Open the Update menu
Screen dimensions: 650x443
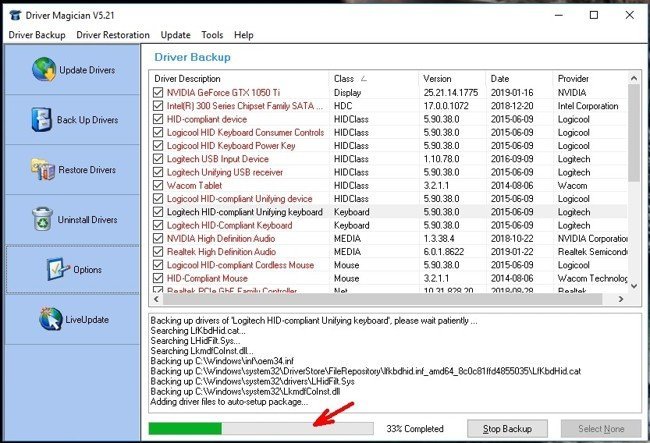175,35
